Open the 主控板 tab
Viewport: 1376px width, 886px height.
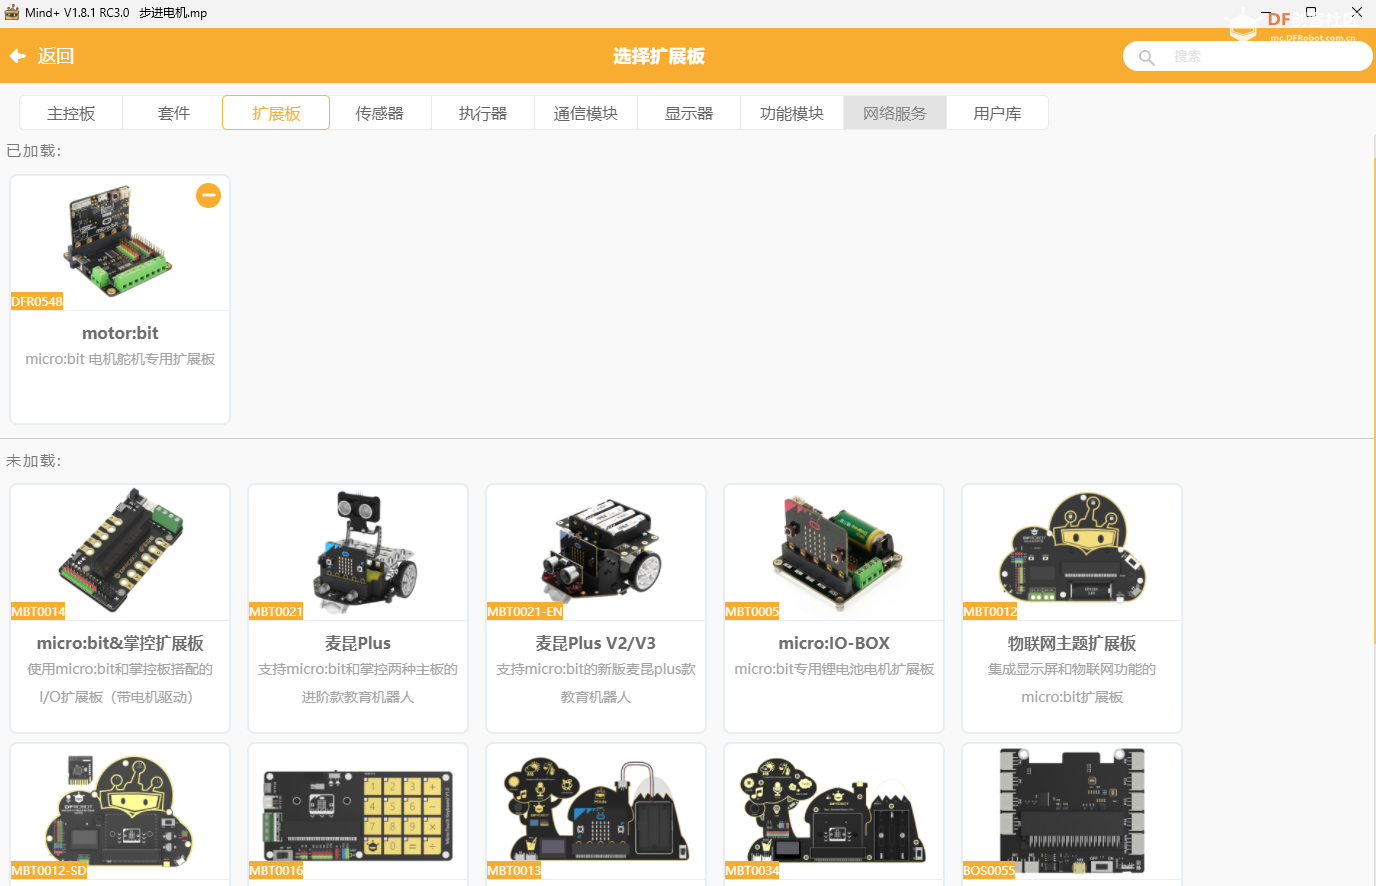[x=71, y=113]
